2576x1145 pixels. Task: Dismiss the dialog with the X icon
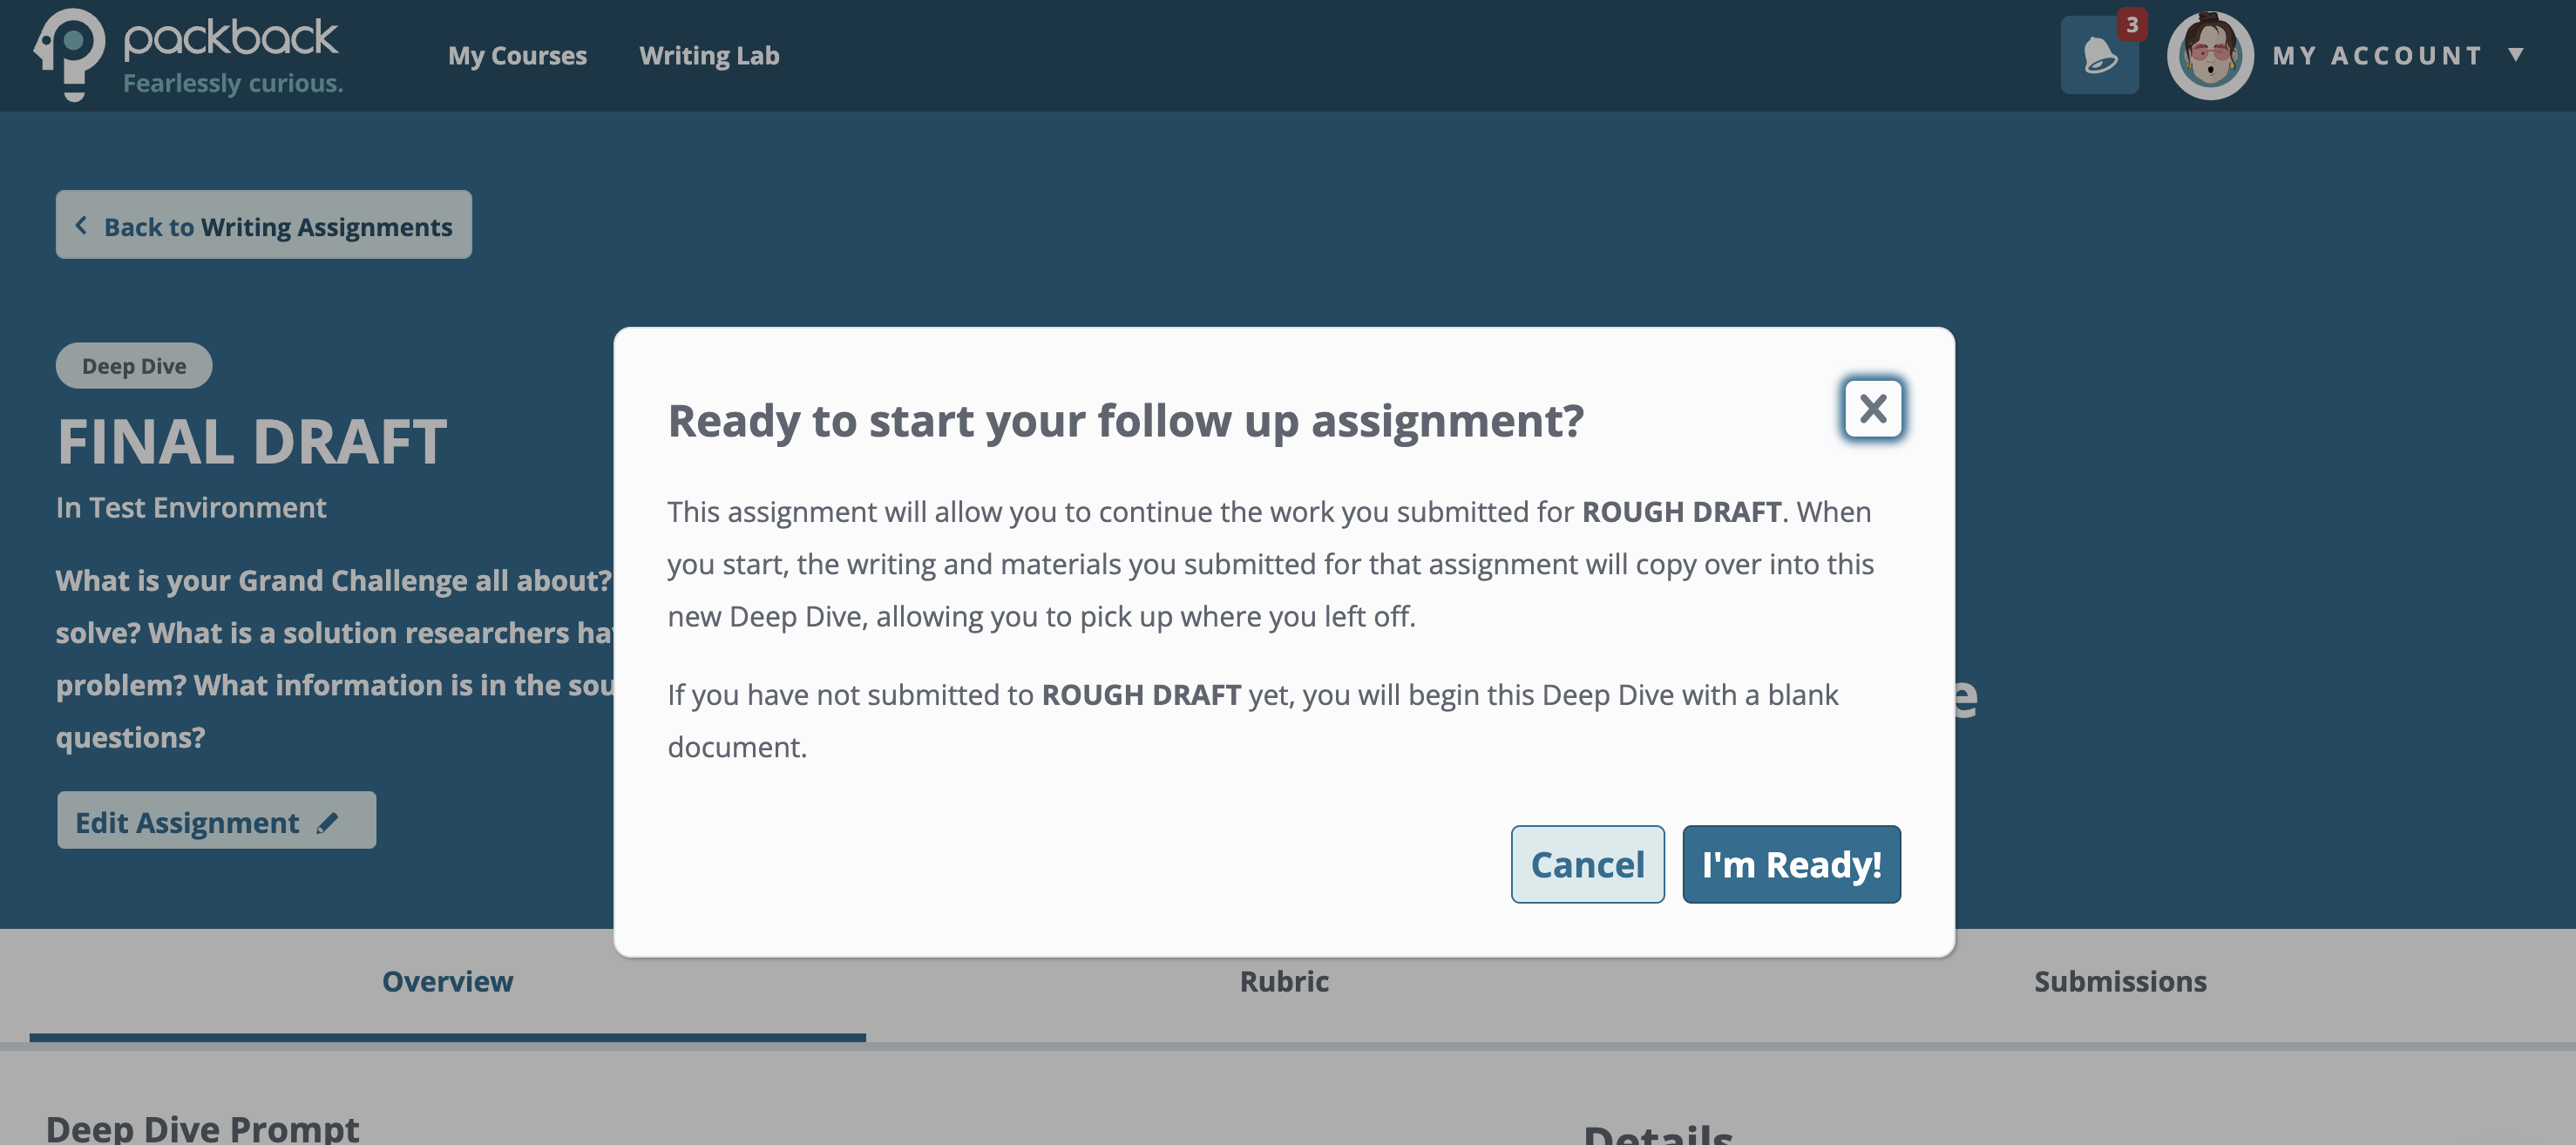click(1872, 409)
